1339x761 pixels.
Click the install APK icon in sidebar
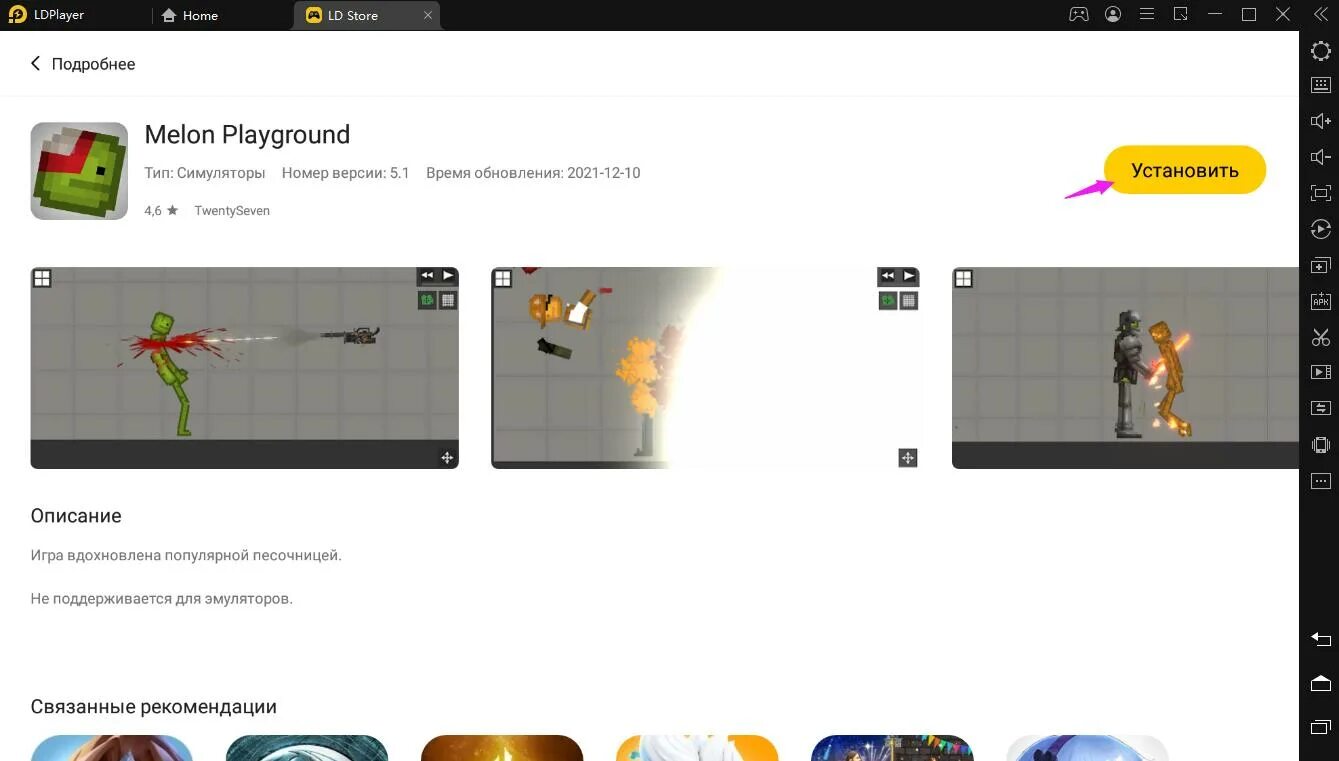pos(1321,301)
